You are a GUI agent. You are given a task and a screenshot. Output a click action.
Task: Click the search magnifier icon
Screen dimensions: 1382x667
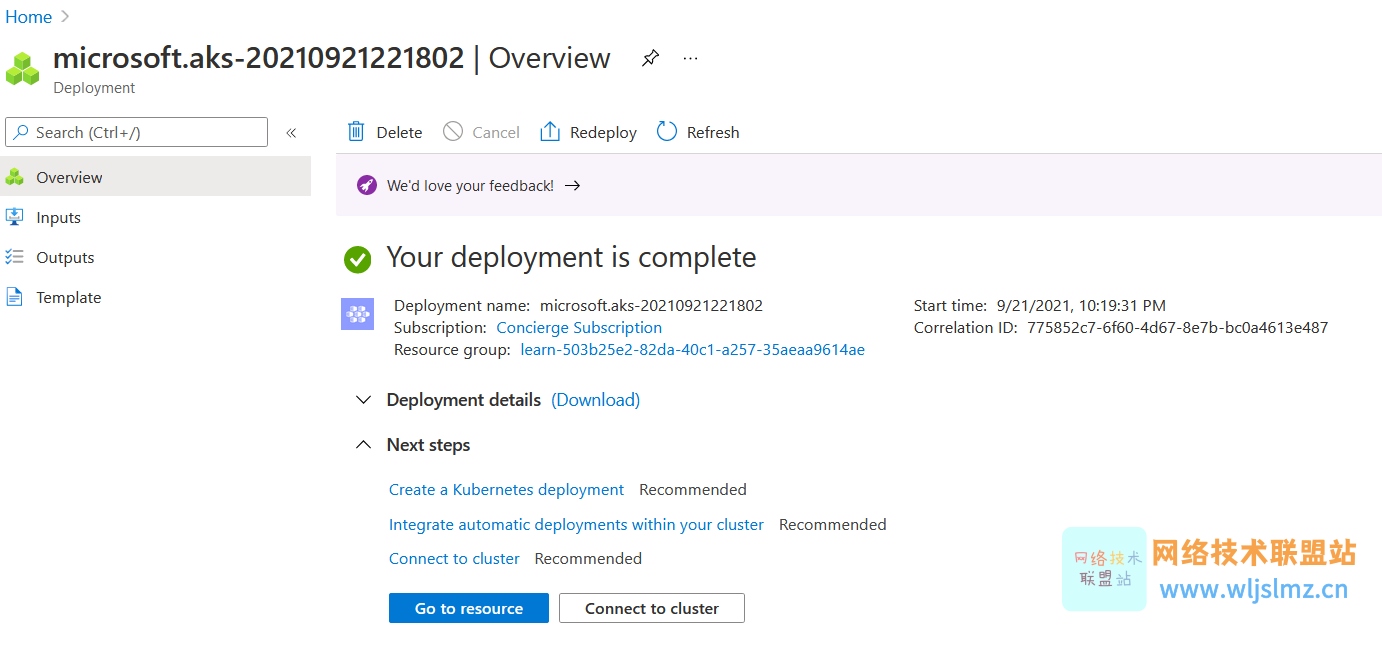coord(21,132)
